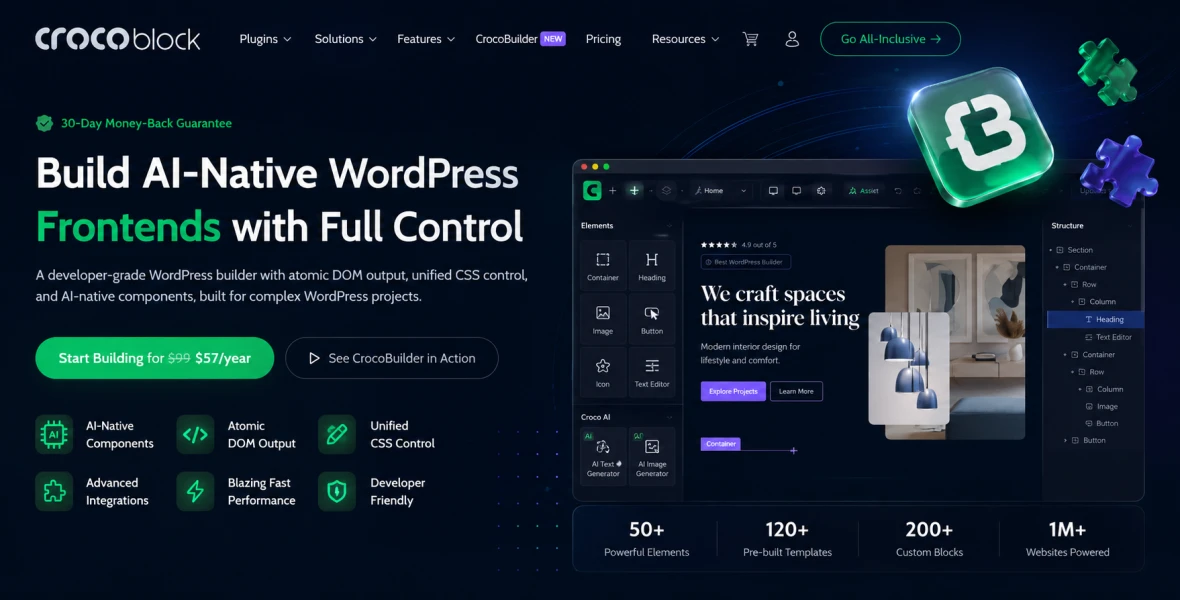Select the highlighted Heading row in Structure
This screenshot has width=1180, height=600.
click(x=1095, y=319)
